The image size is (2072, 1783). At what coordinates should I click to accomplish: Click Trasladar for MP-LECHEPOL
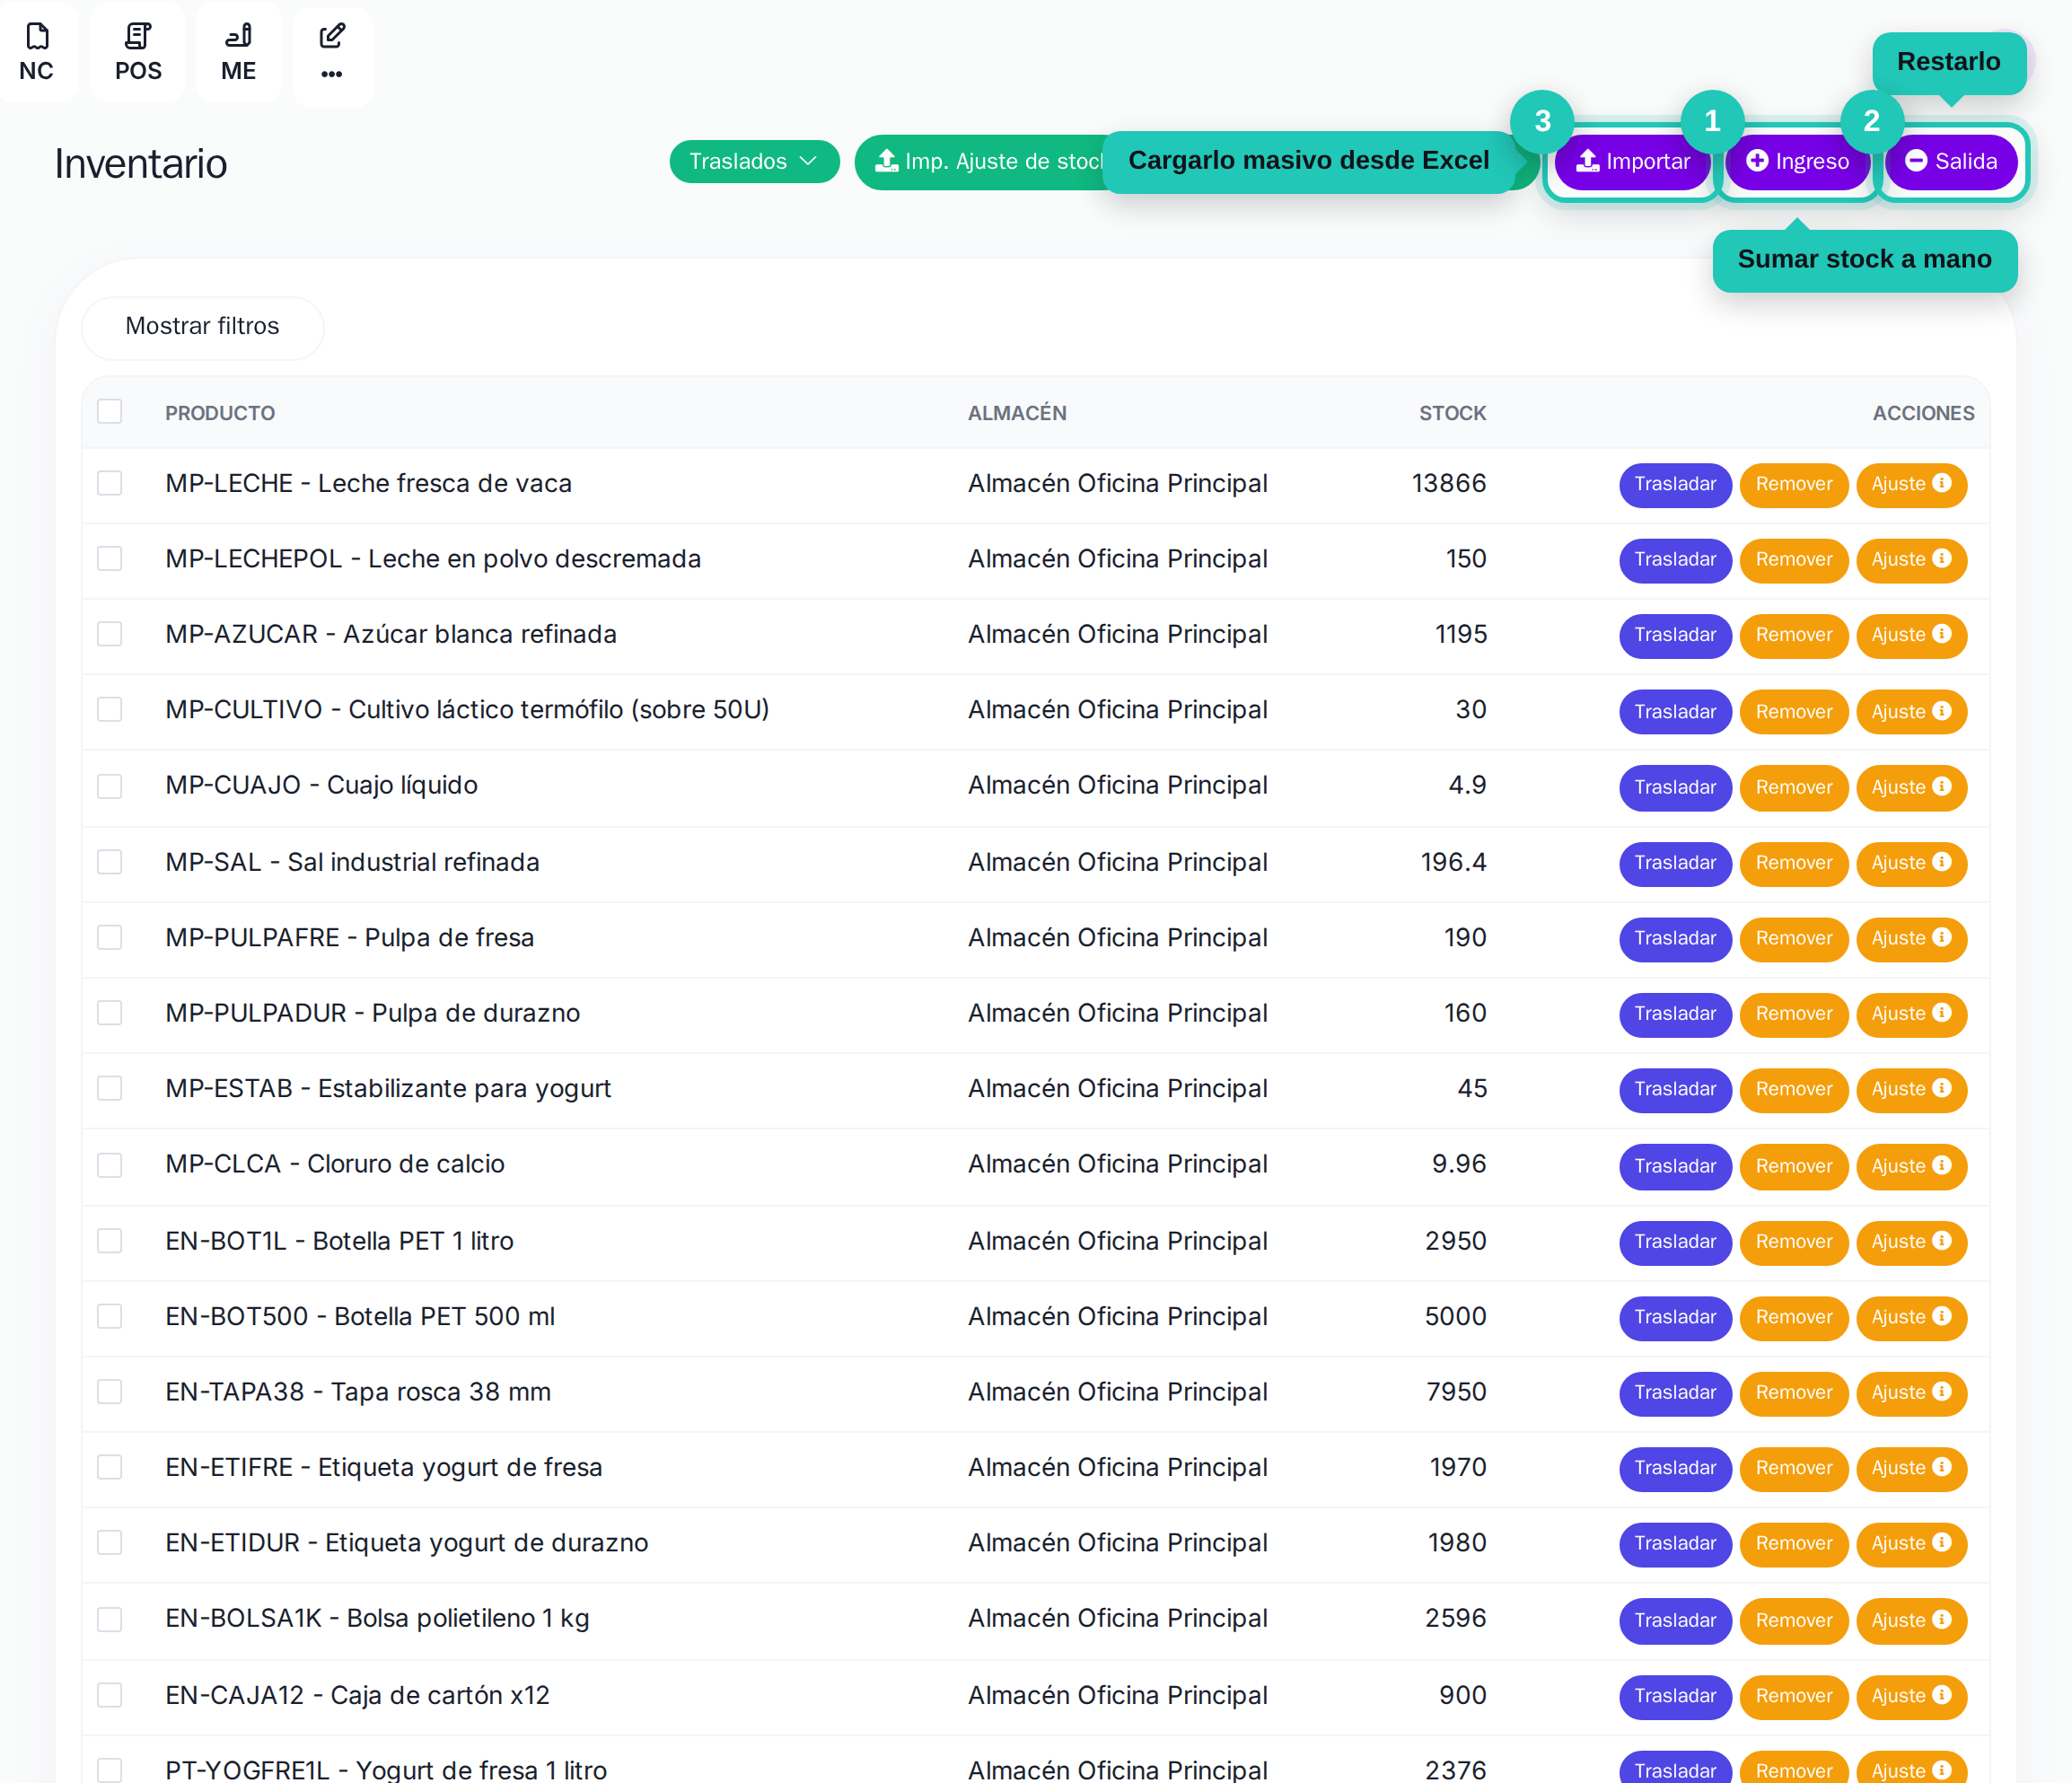tap(1675, 559)
